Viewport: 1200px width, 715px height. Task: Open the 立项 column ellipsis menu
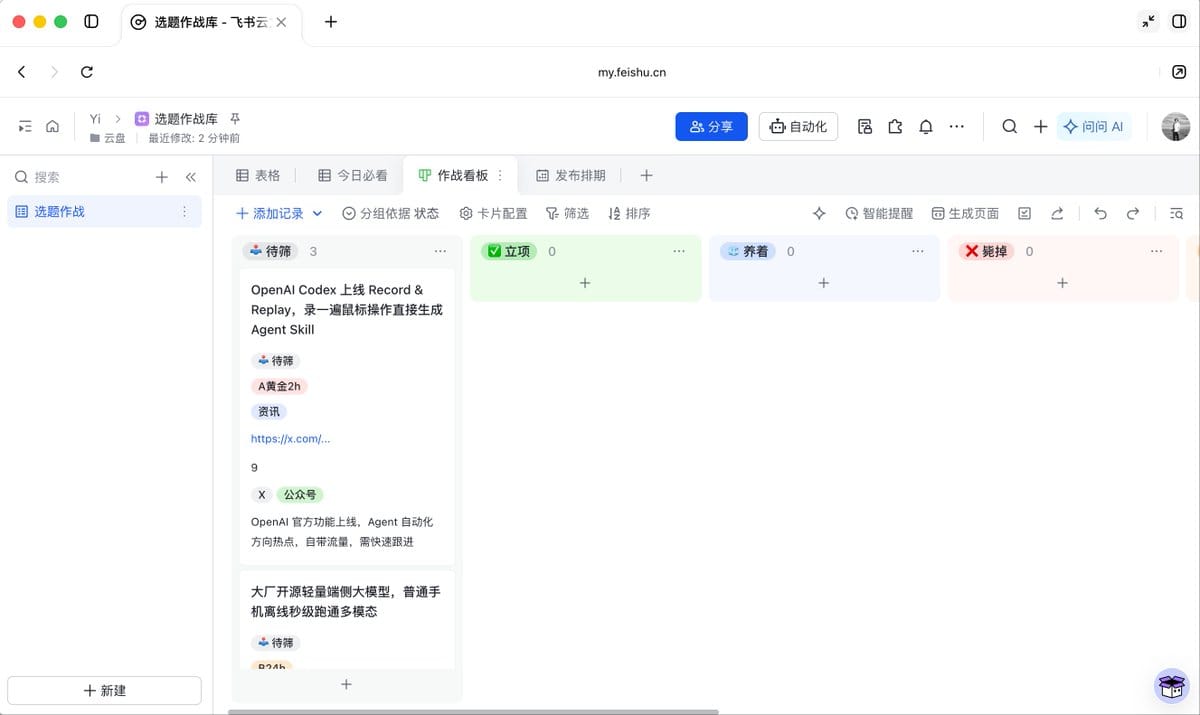(x=679, y=251)
